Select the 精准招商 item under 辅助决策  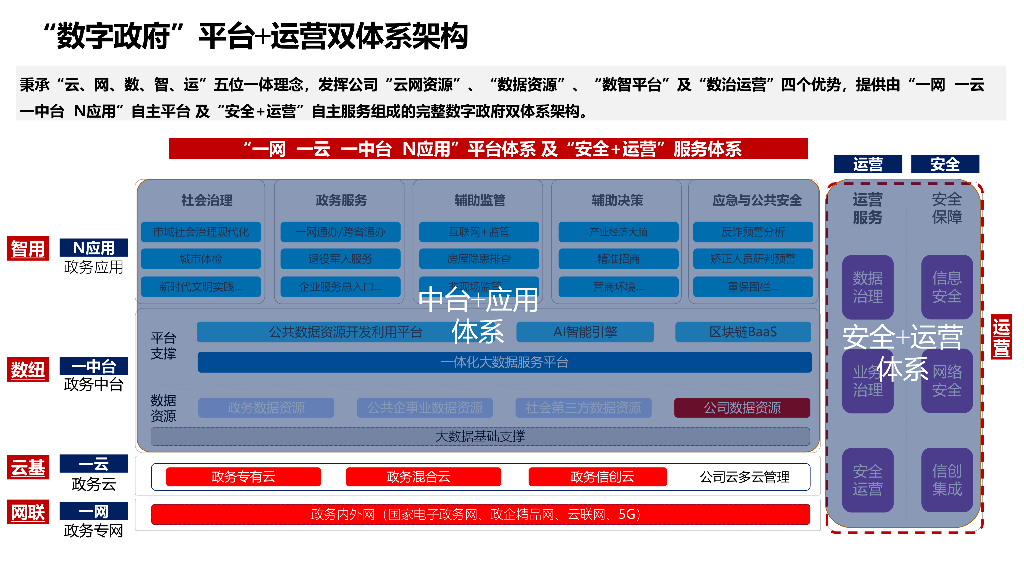tap(617, 259)
